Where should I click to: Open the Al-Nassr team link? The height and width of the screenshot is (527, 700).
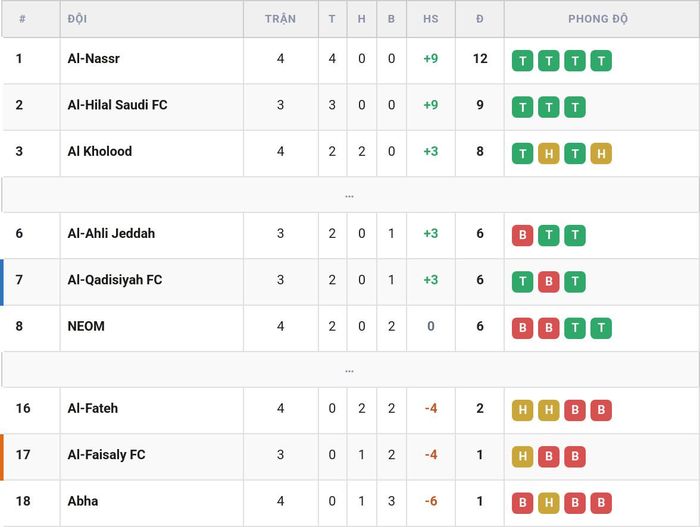click(x=94, y=59)
